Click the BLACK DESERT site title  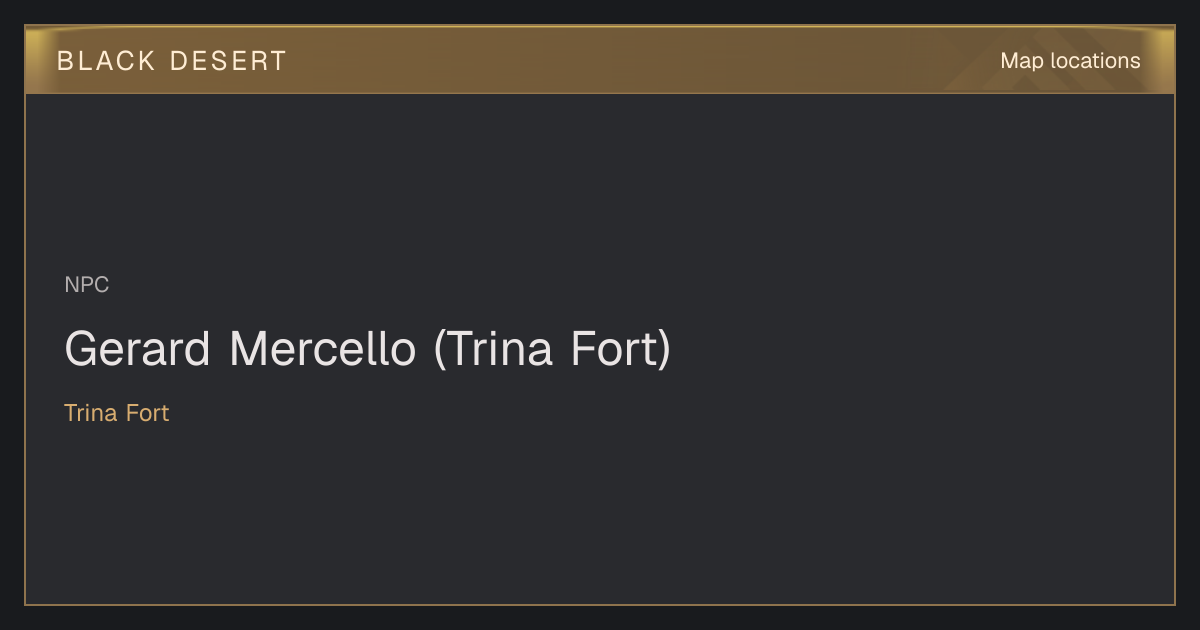coord(172,61)
